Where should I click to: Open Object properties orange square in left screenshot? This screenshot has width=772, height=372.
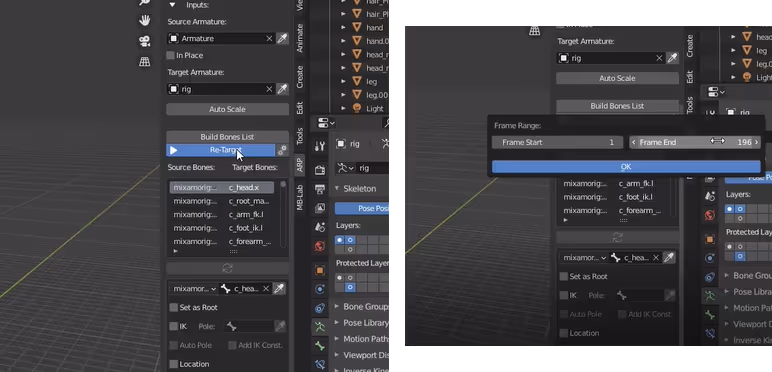(320, 270)
